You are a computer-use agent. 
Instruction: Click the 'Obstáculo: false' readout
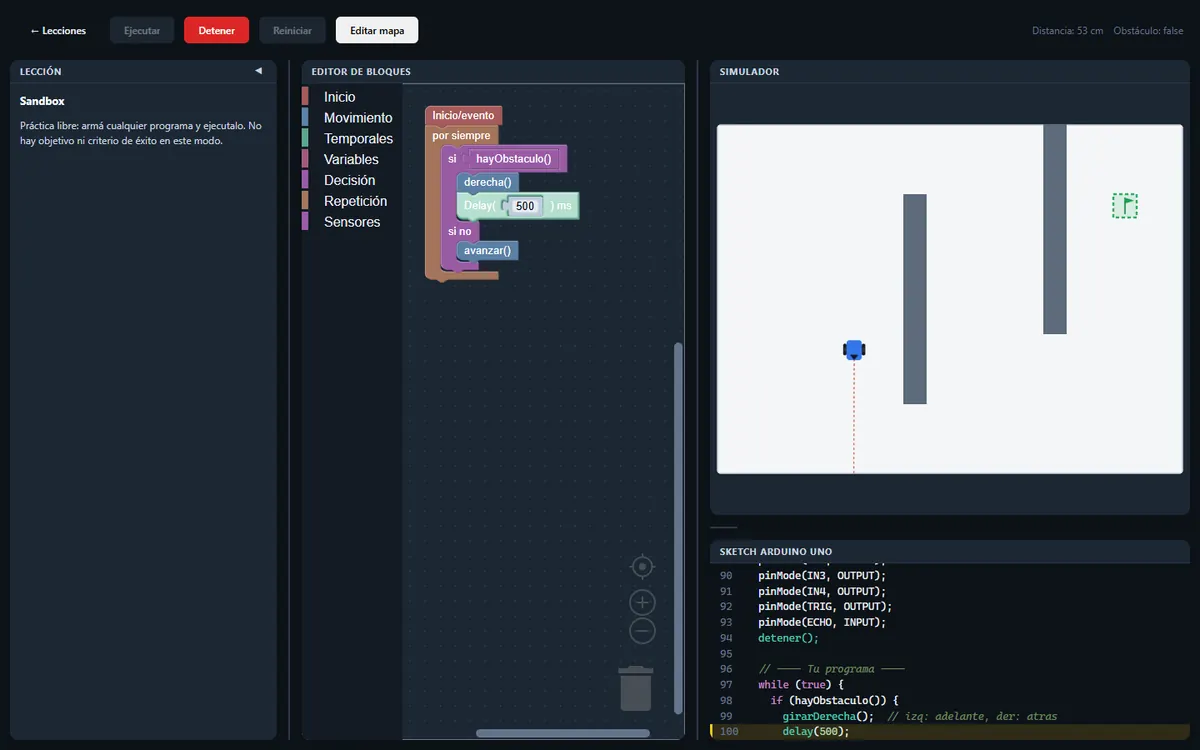[x=1148, y=31]
